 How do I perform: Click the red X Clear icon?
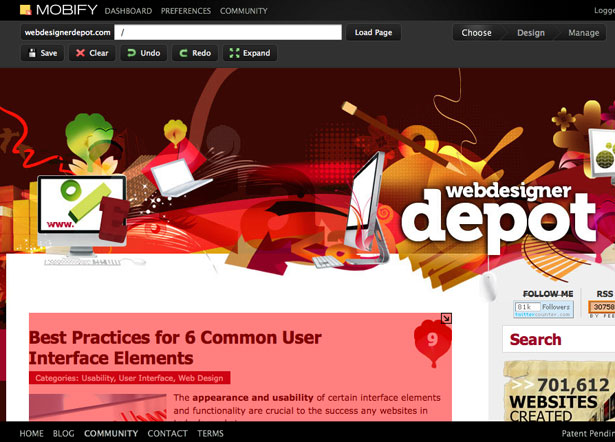click(80, 53)
